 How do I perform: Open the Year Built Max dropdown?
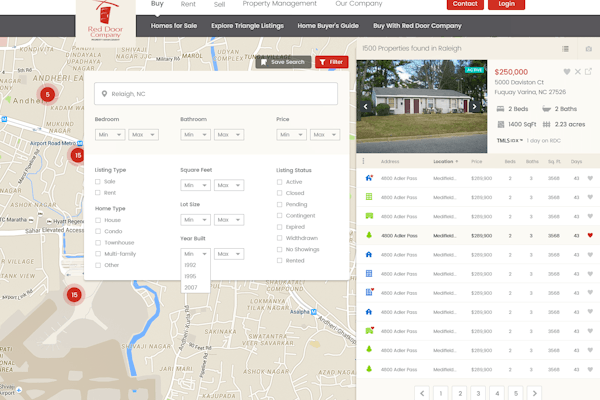coord(229,254)
